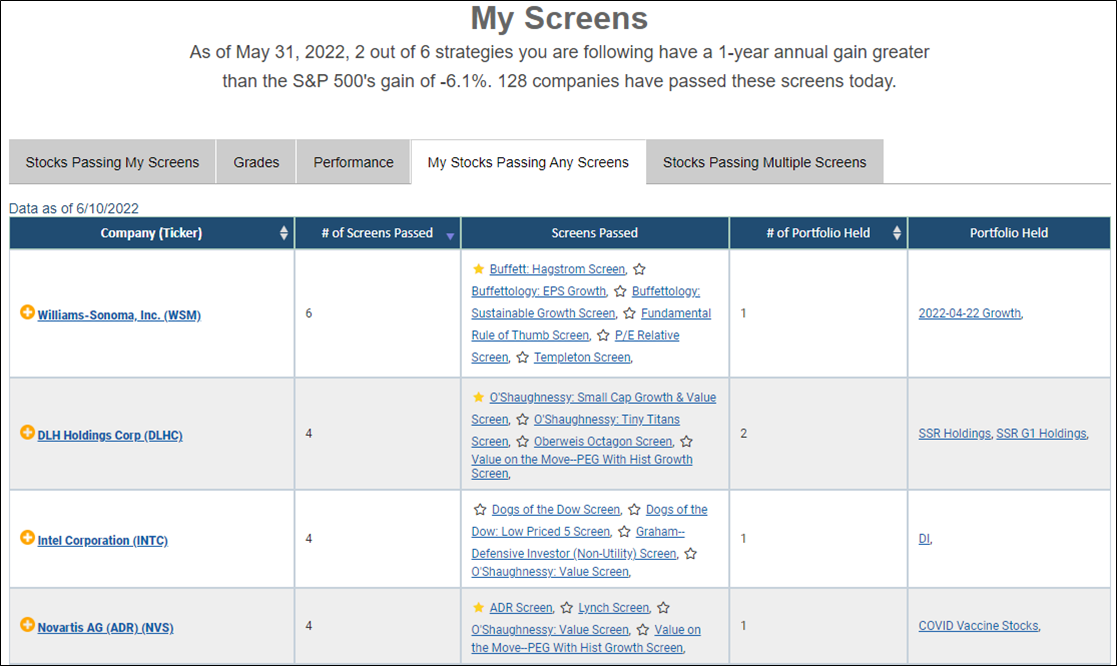This screenshot has height=666, width=1117.
Task: Open the Buffett: Hagstrom Screen link
Action: [x=557, y=269]
